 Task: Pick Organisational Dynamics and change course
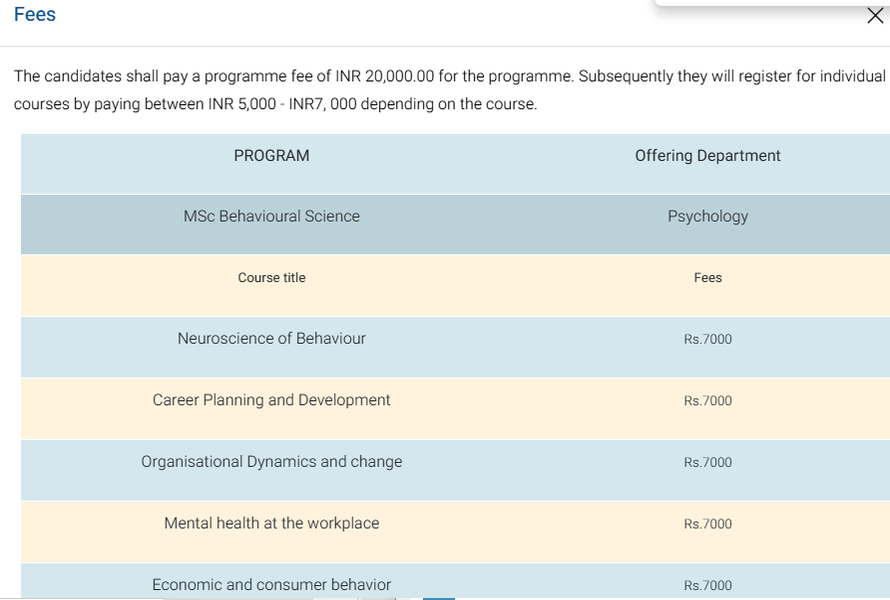tap(271, 462)
